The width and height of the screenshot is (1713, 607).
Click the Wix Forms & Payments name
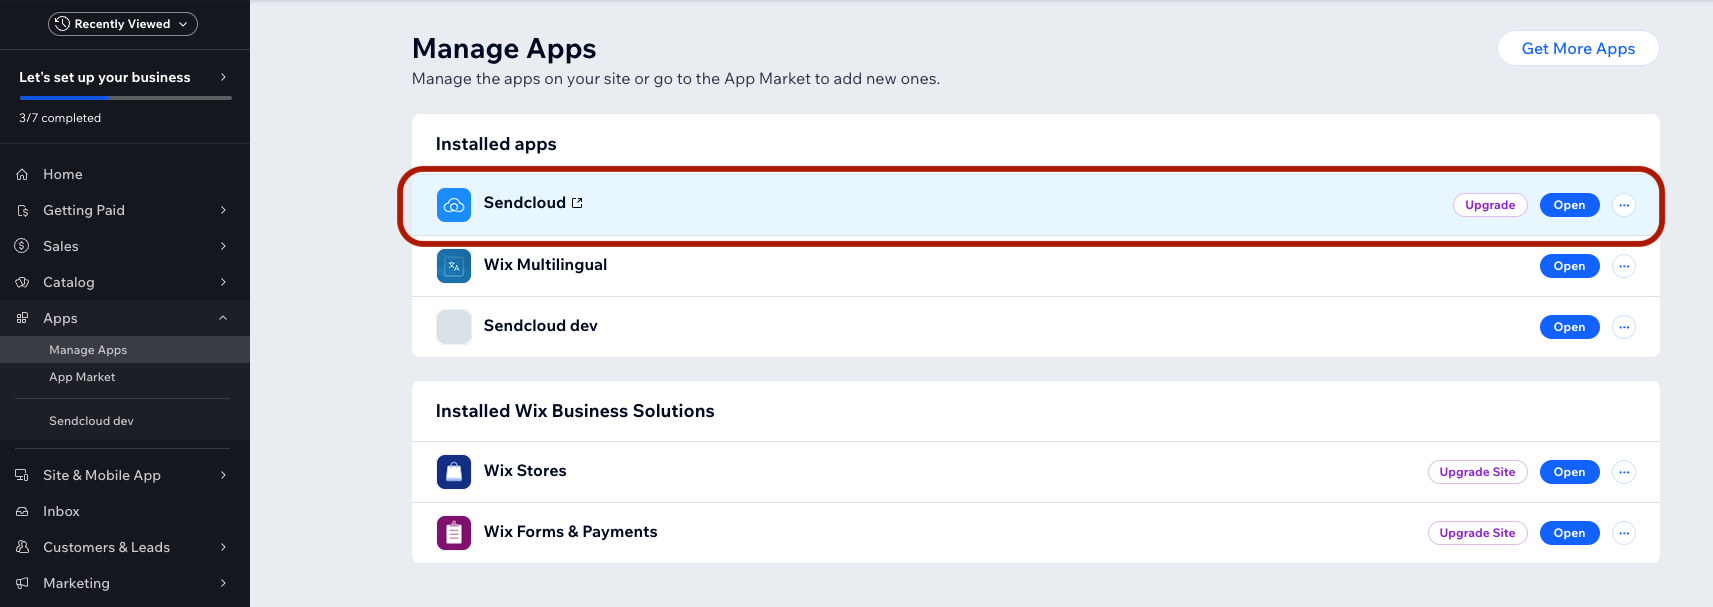571,532
